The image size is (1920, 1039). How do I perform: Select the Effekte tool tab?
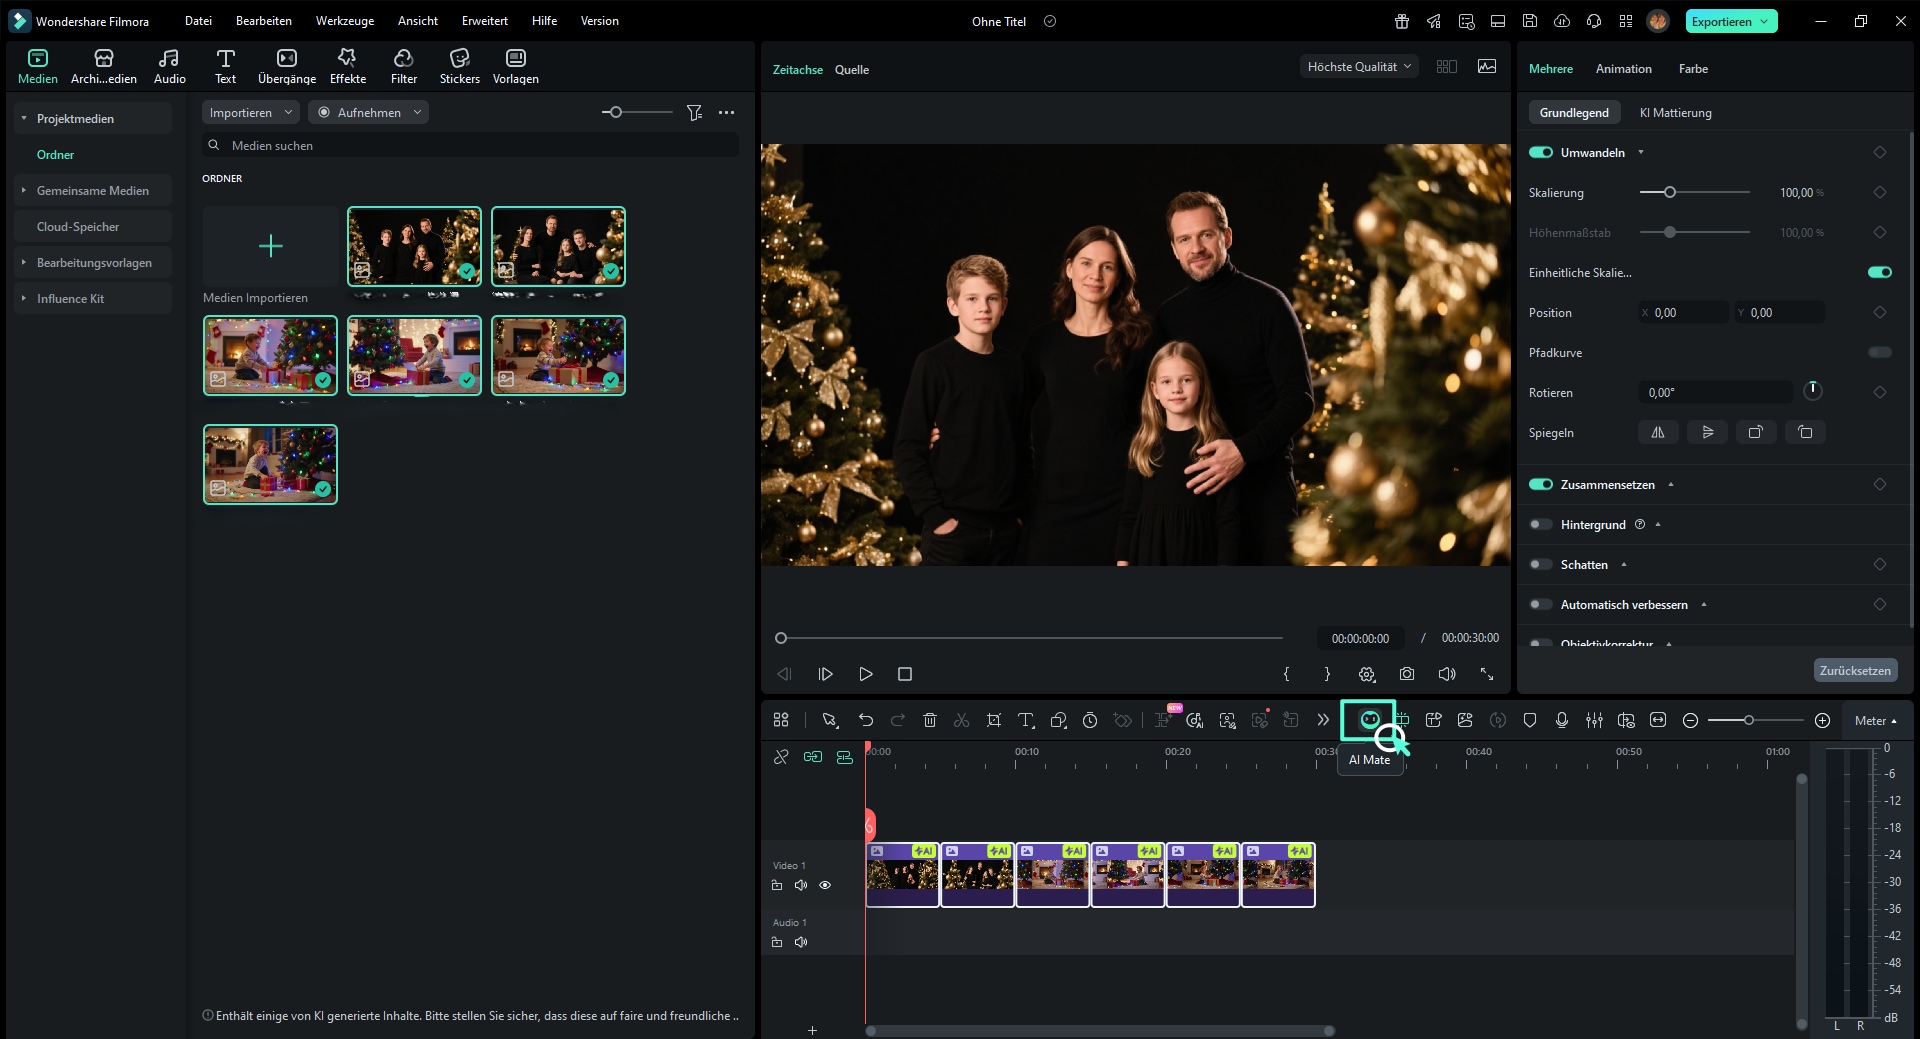point(347,66)
